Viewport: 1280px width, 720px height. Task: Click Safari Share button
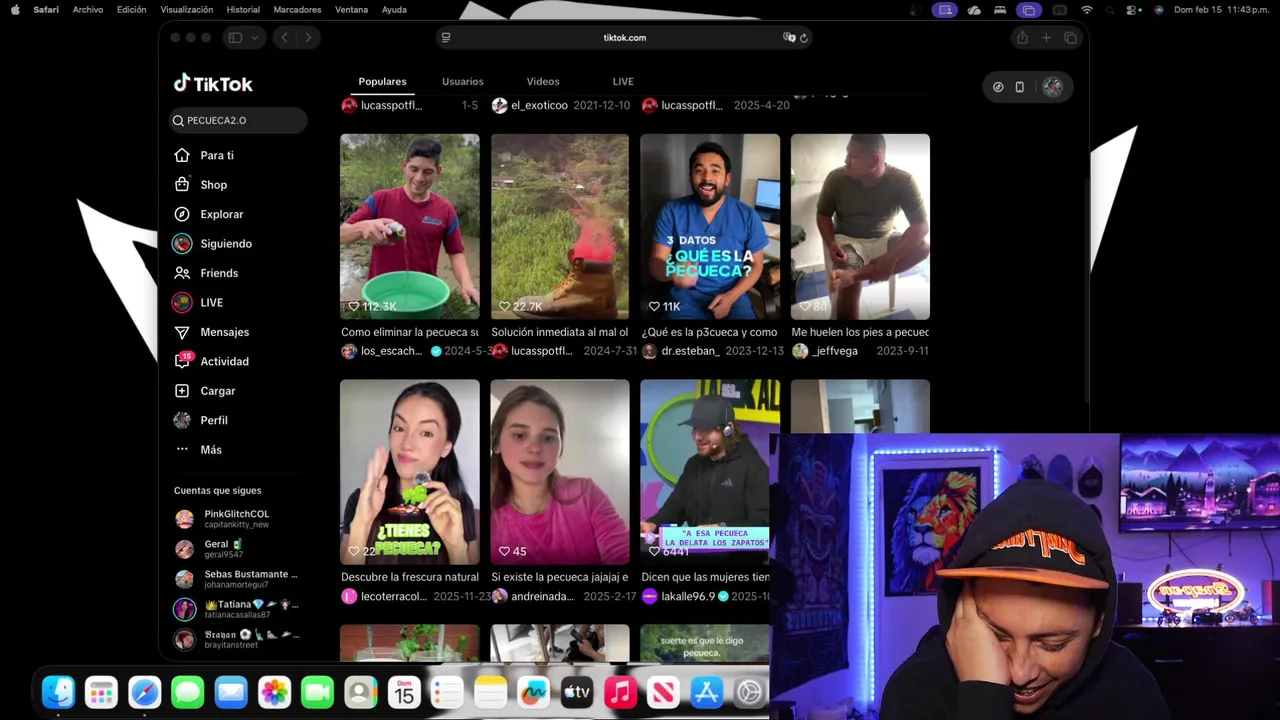pos(1021,38)
